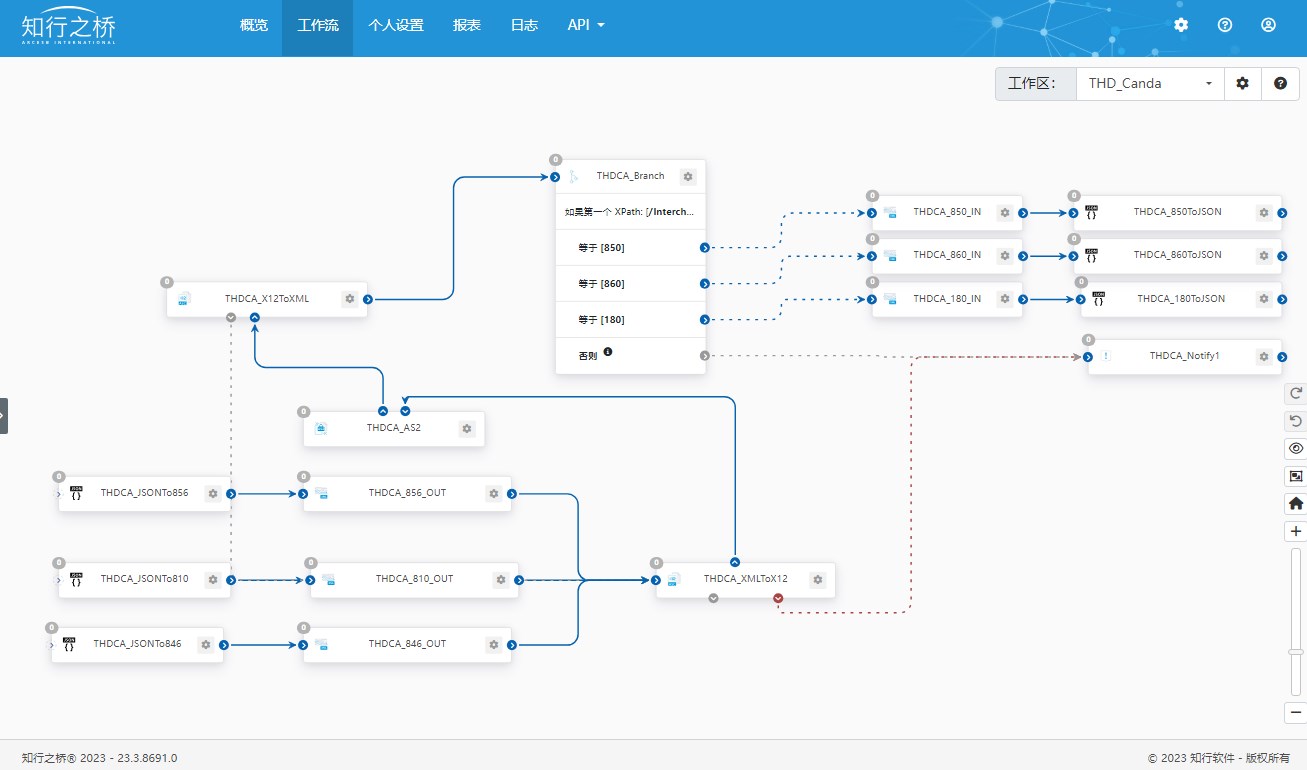
Task: Open workspace settings gear next to dropdown
Action: pos(1242,84)
